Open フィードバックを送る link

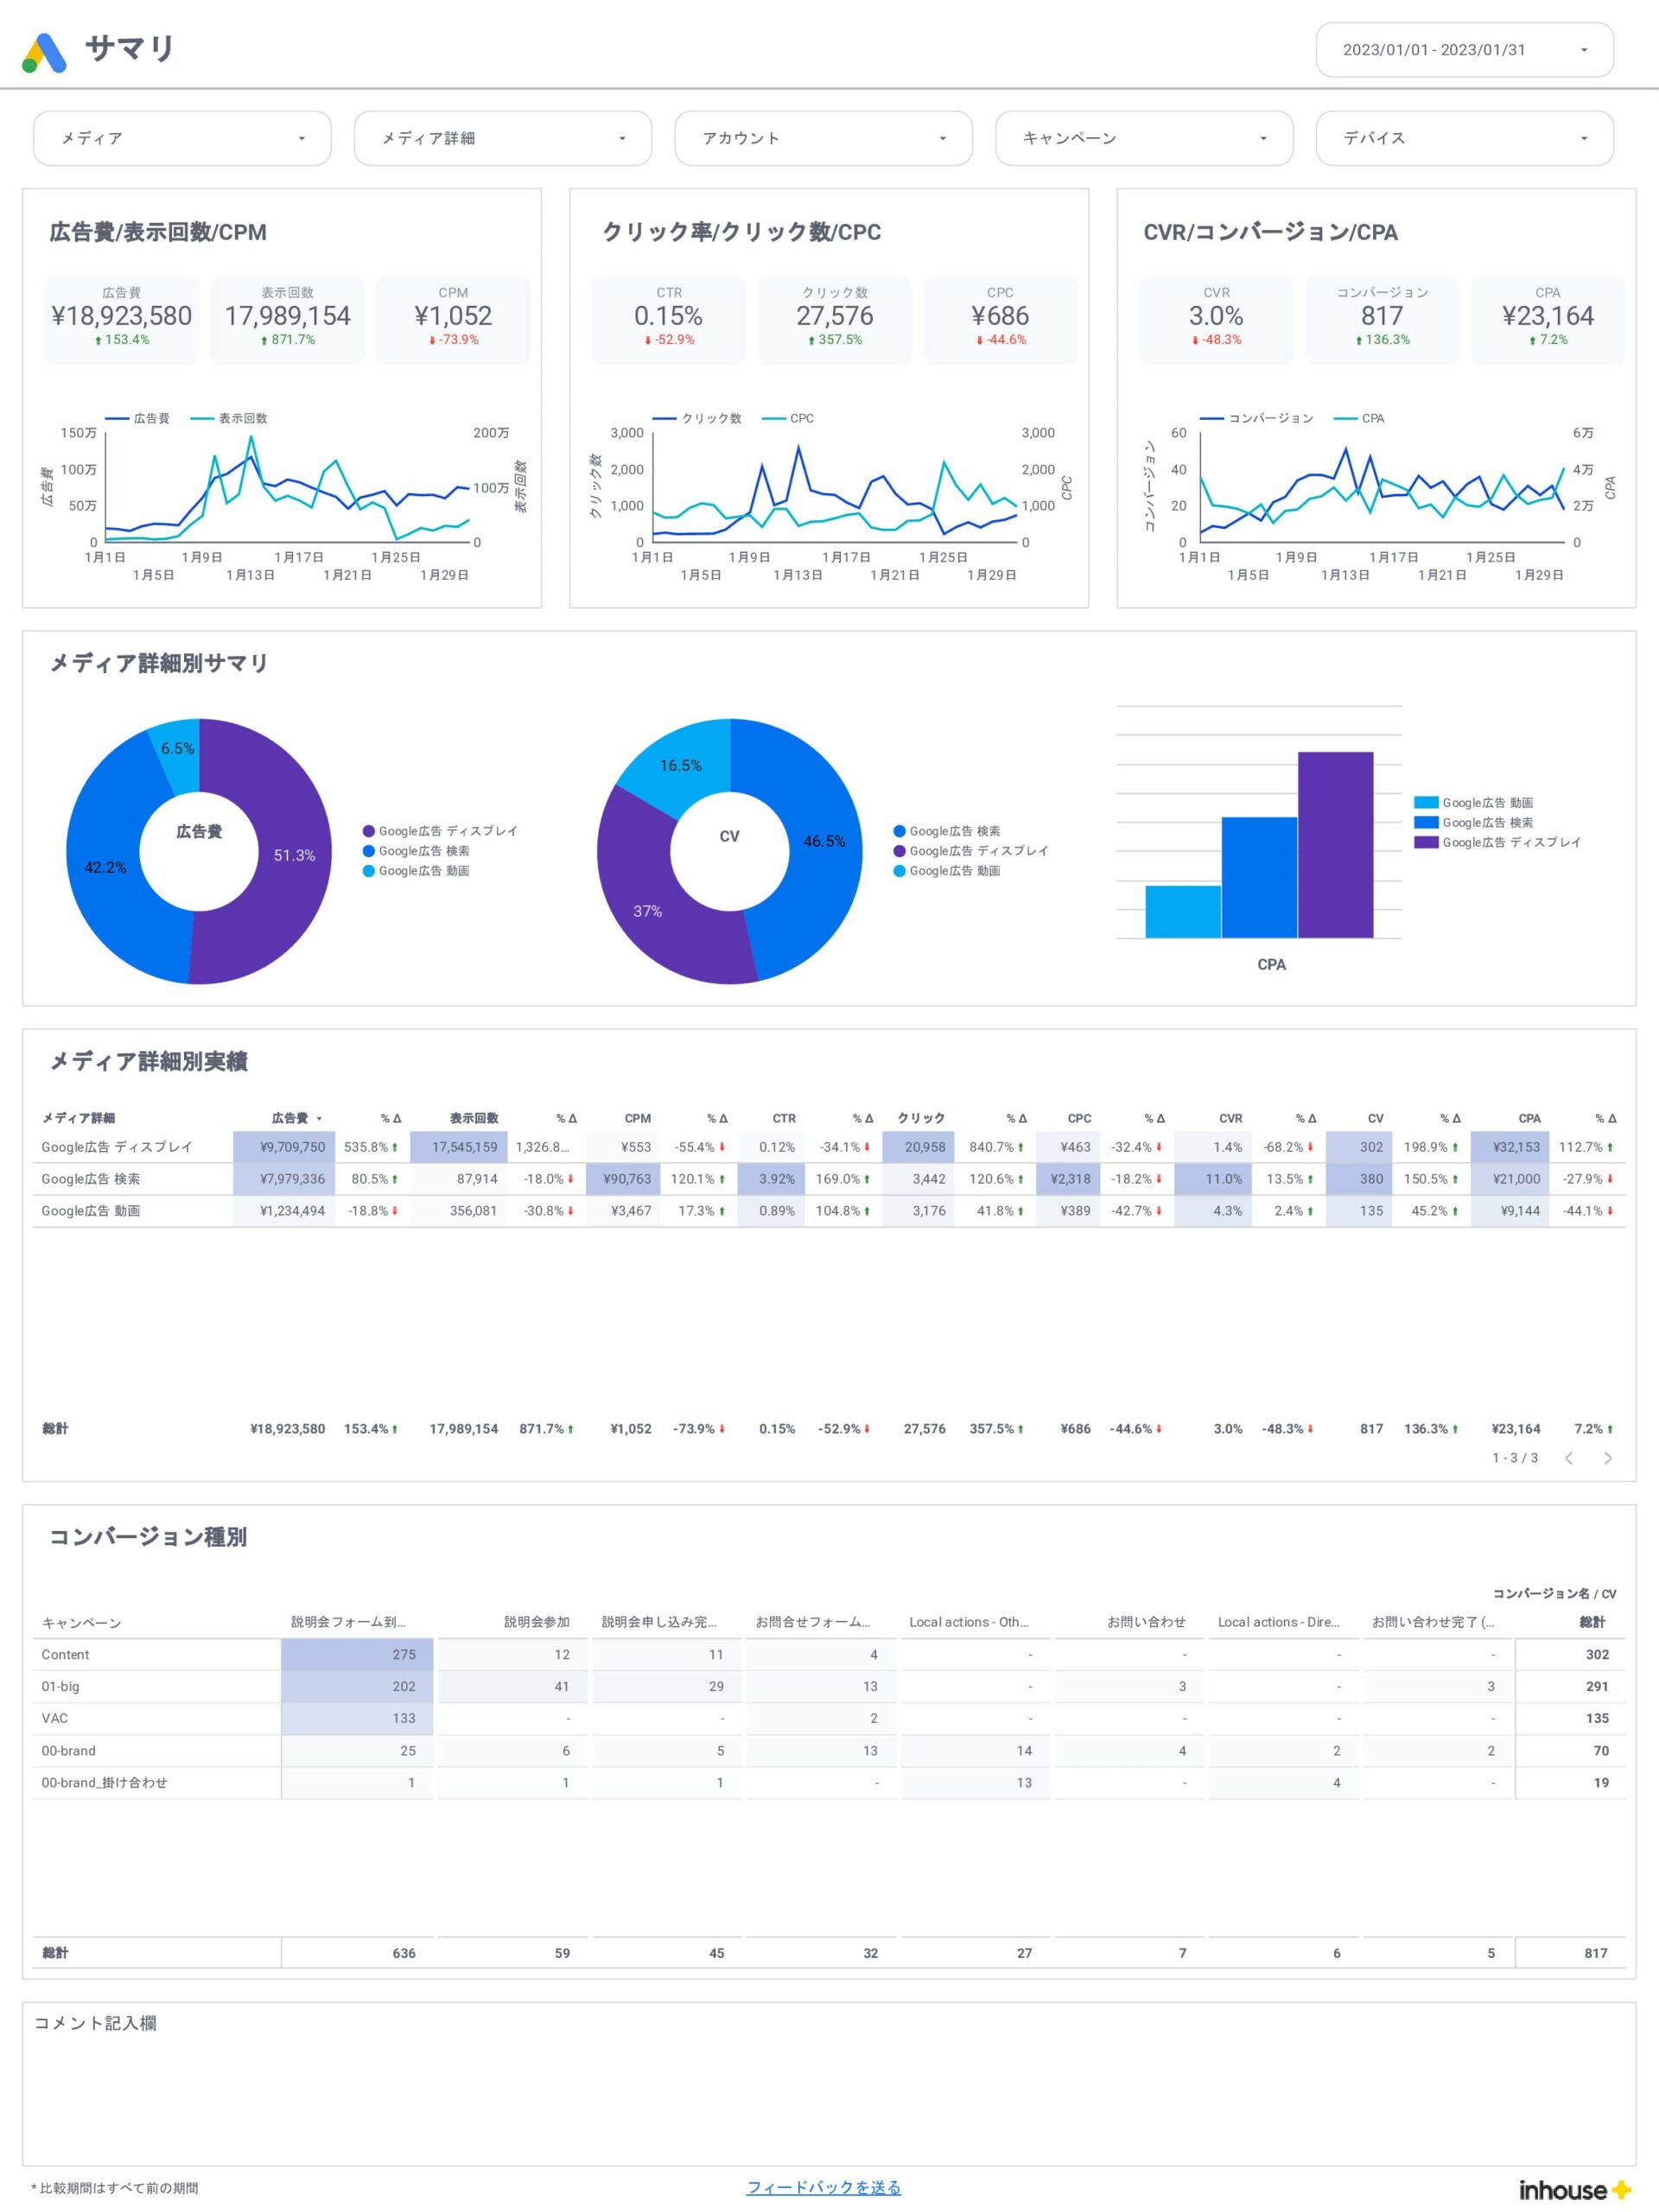point(824,2187)
